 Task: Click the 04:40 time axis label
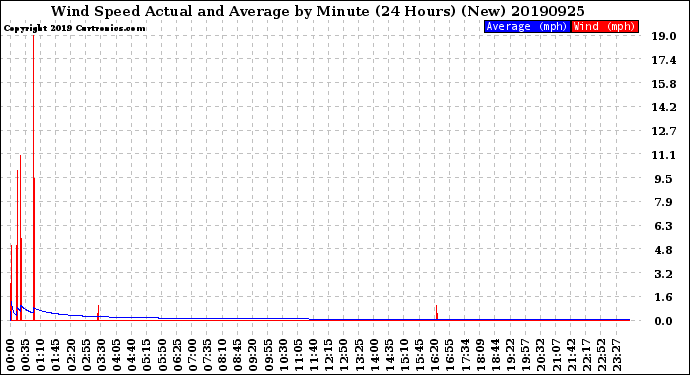(x=132, y=355)
